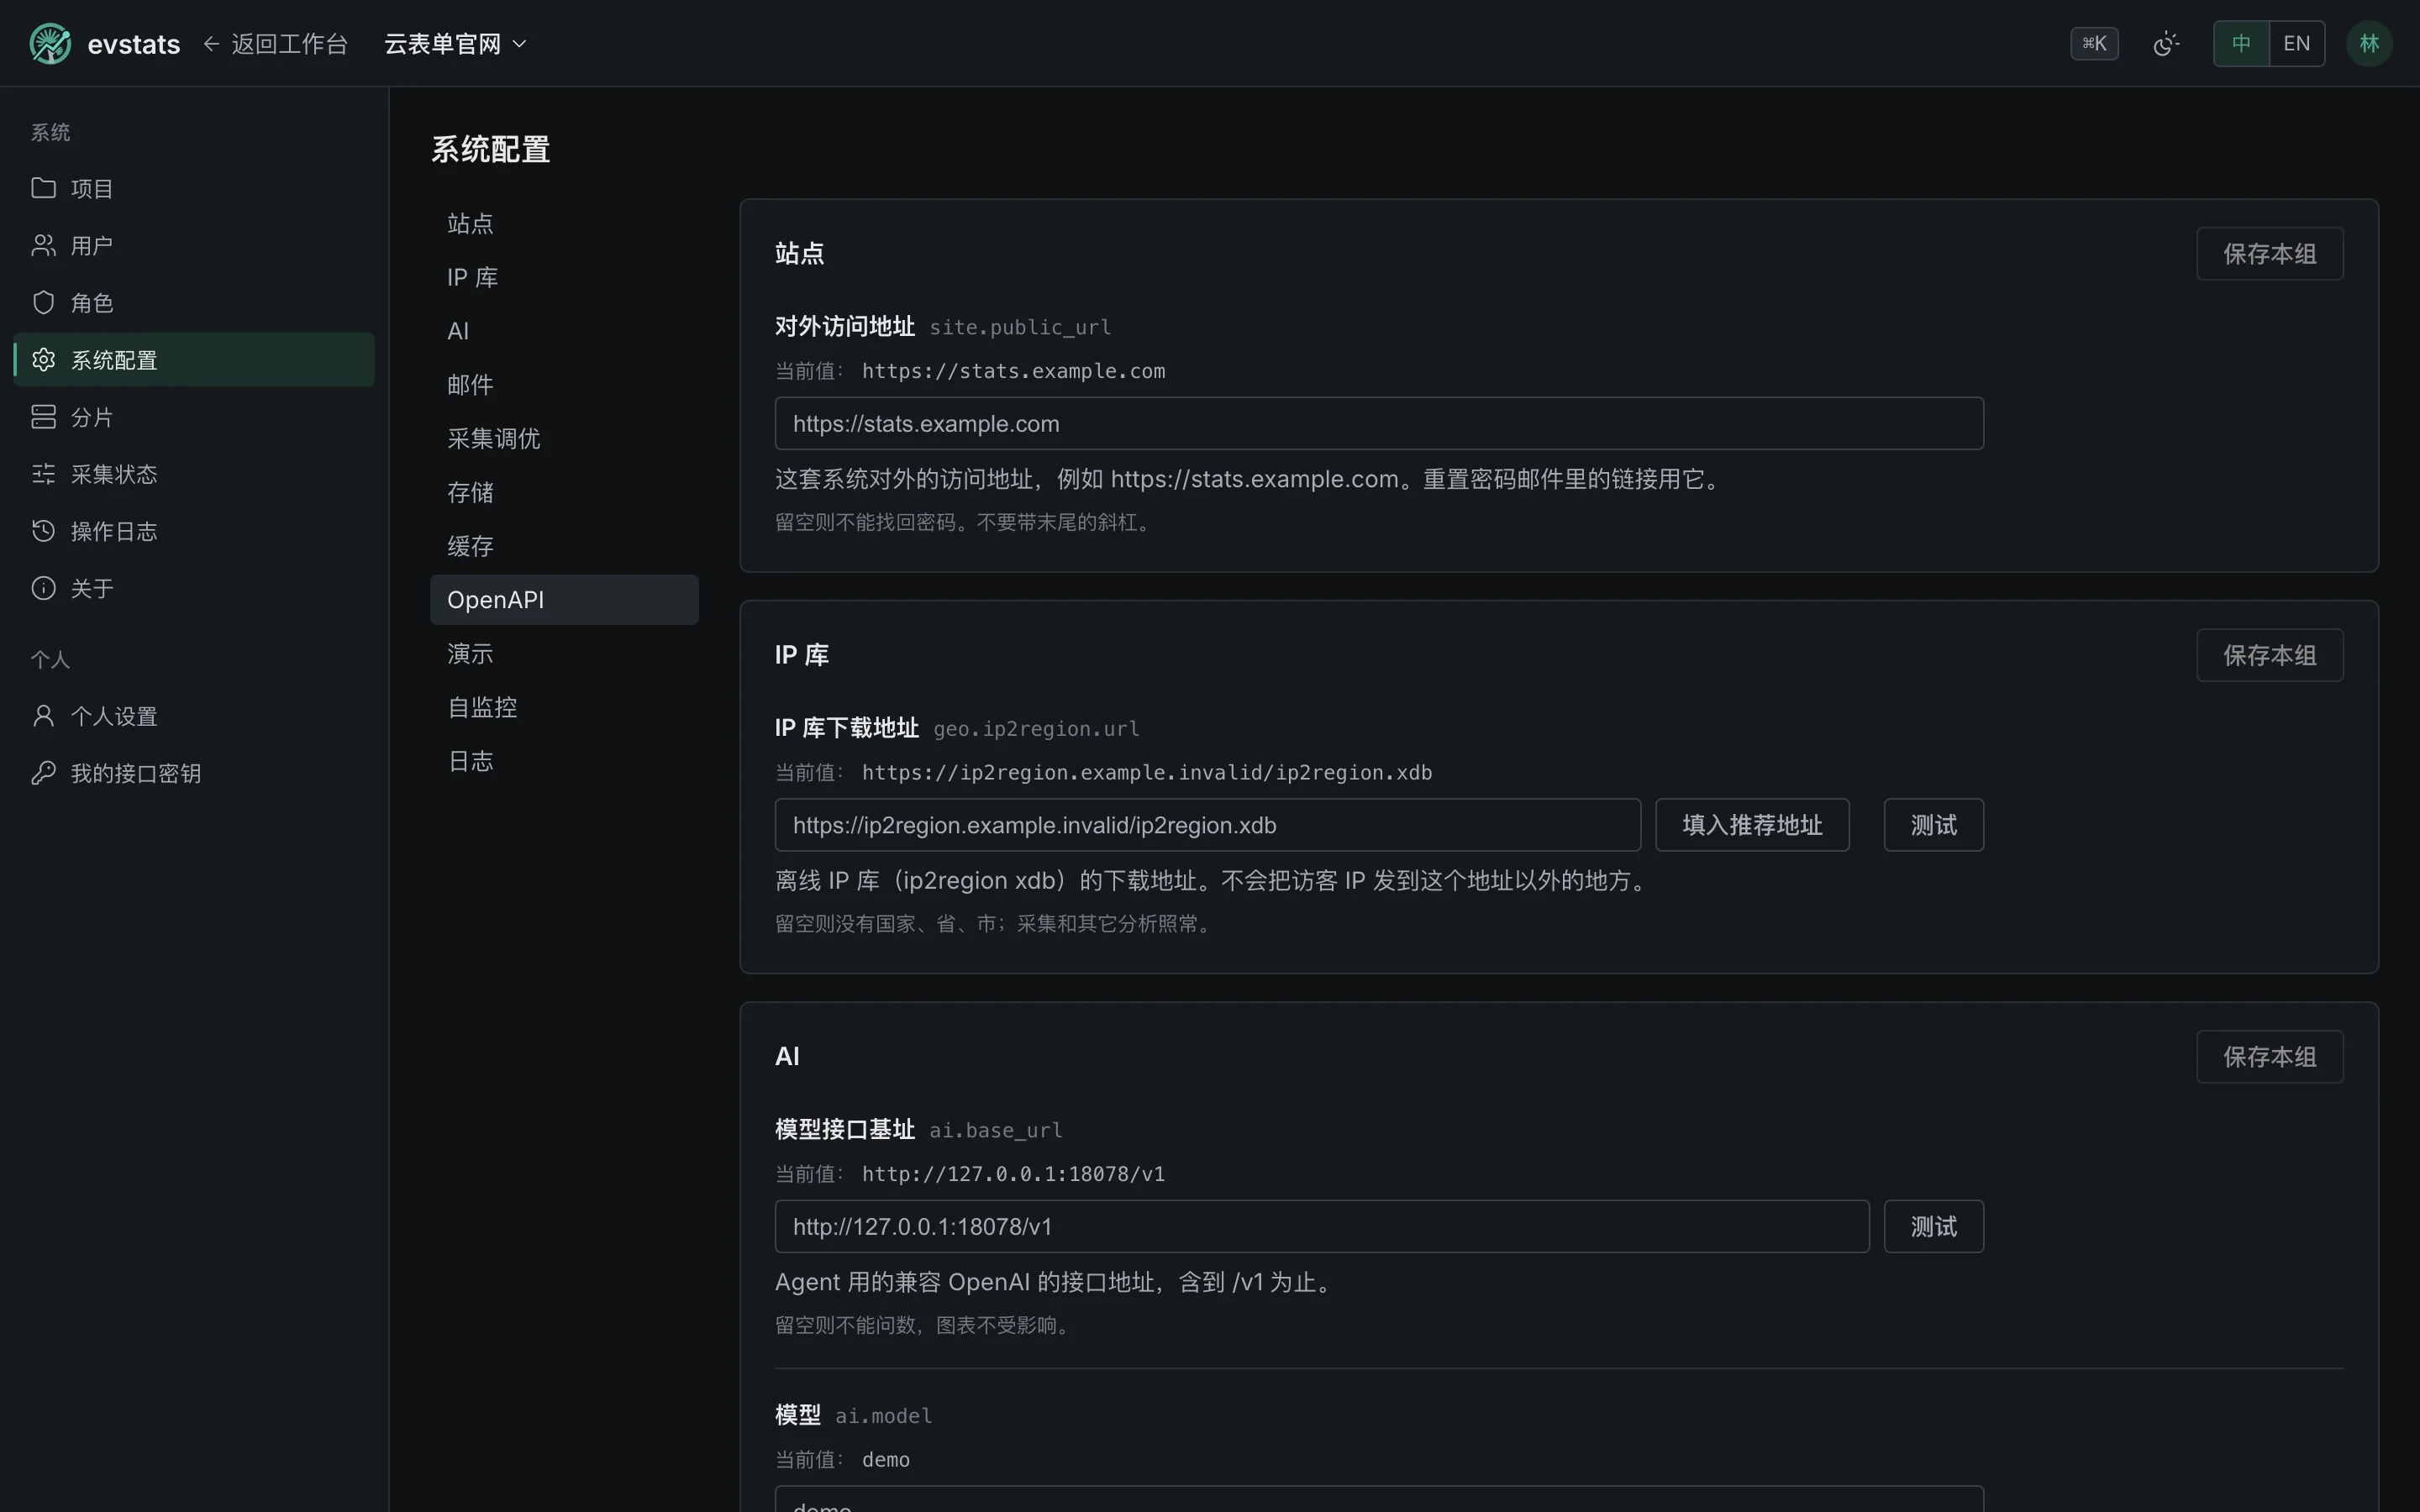Click 填入推荐地址 button
Screen dimensions: 2420x1512
point(1752,825)
